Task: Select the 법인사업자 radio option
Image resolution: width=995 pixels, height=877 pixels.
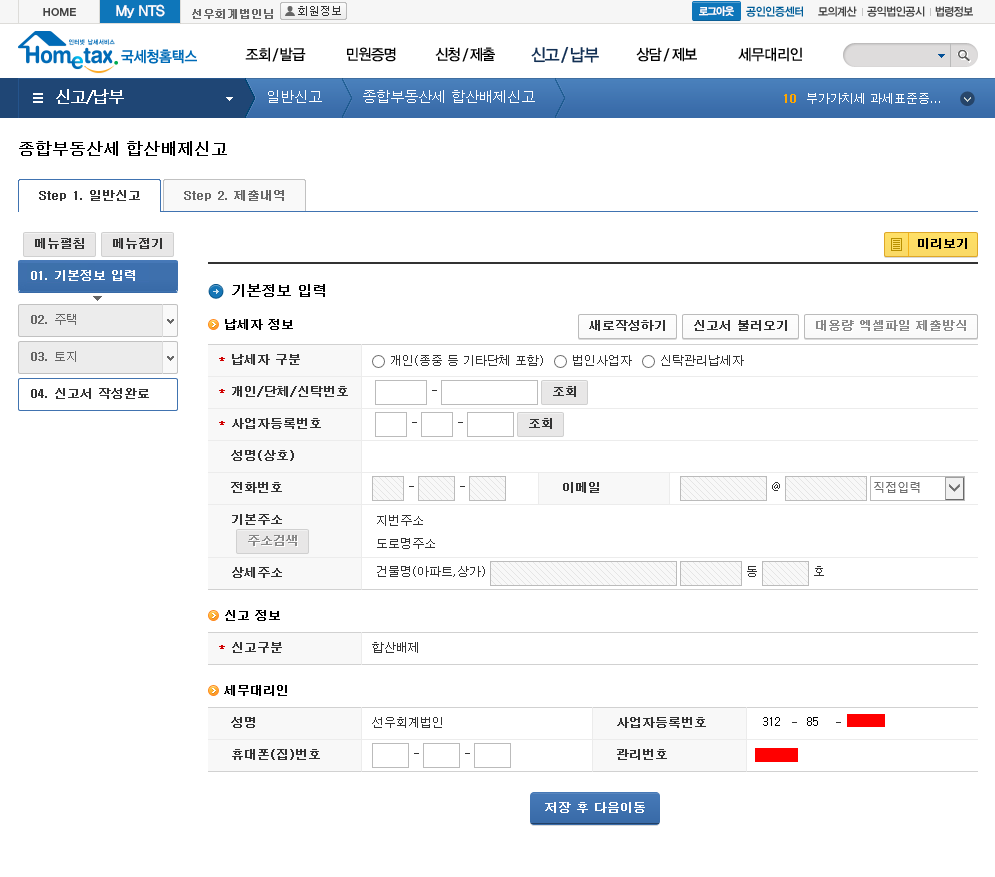Action: [560, 361]
